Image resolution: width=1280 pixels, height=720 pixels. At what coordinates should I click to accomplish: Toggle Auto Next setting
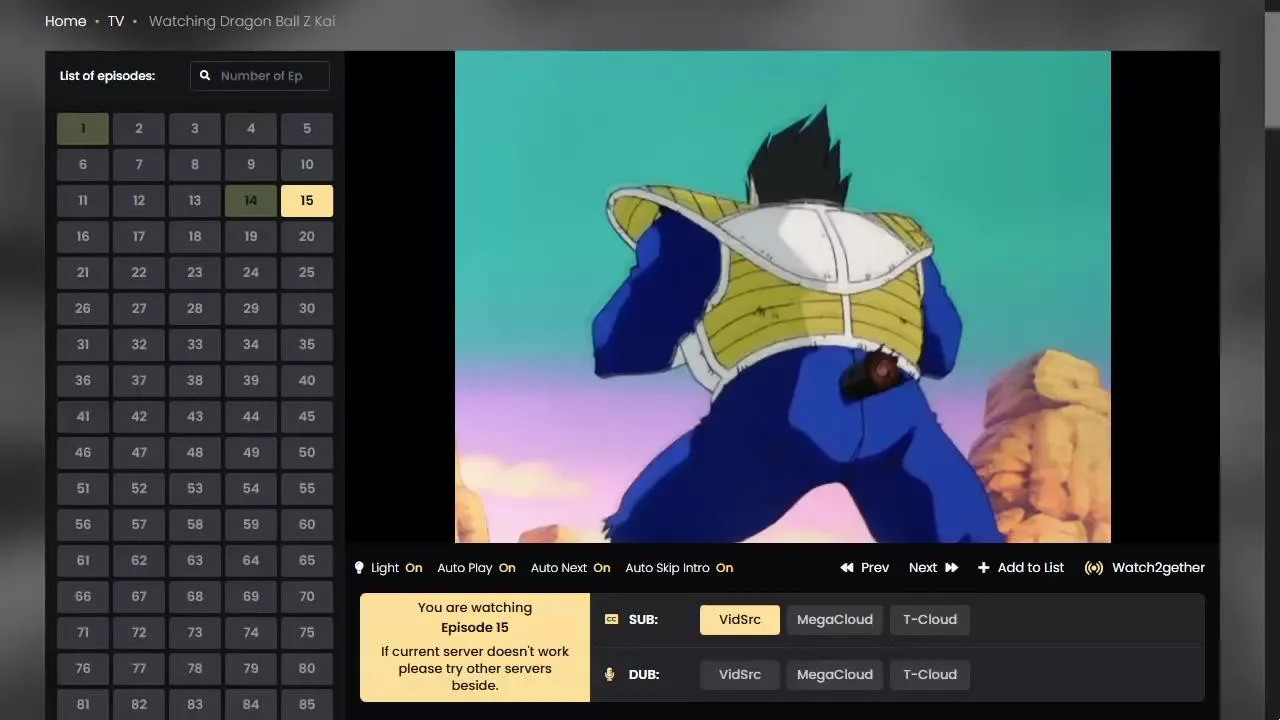click(570, 568)
